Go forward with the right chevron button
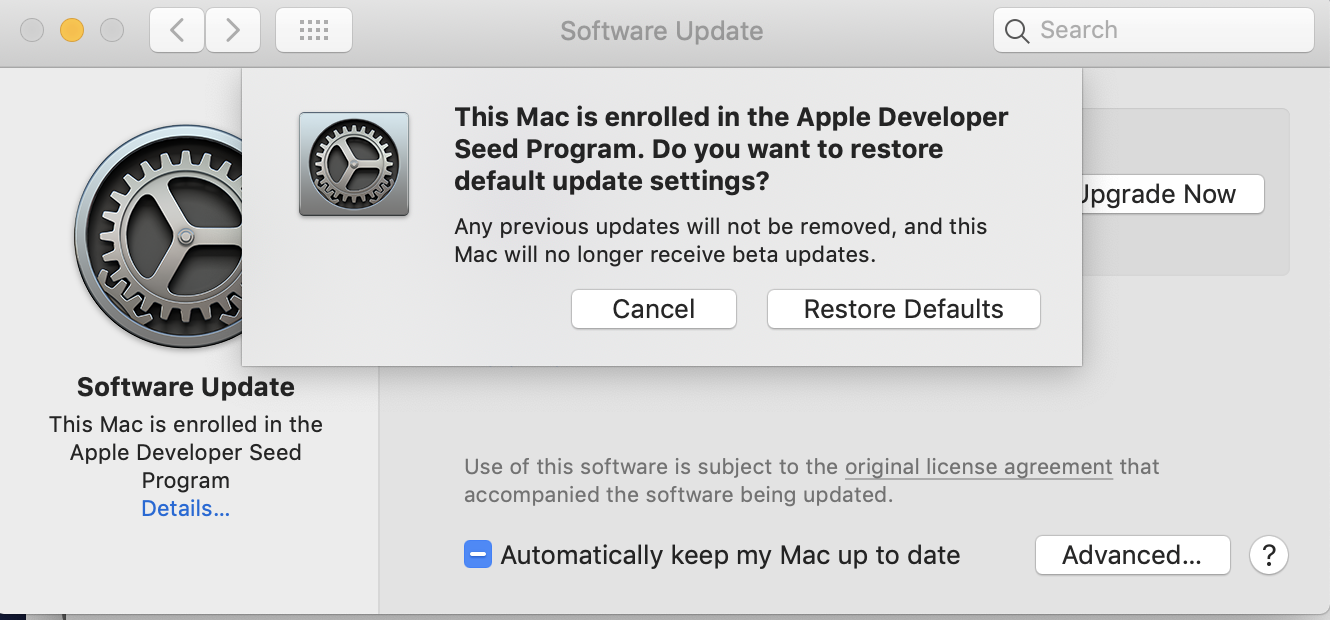 tap(233, 30)
